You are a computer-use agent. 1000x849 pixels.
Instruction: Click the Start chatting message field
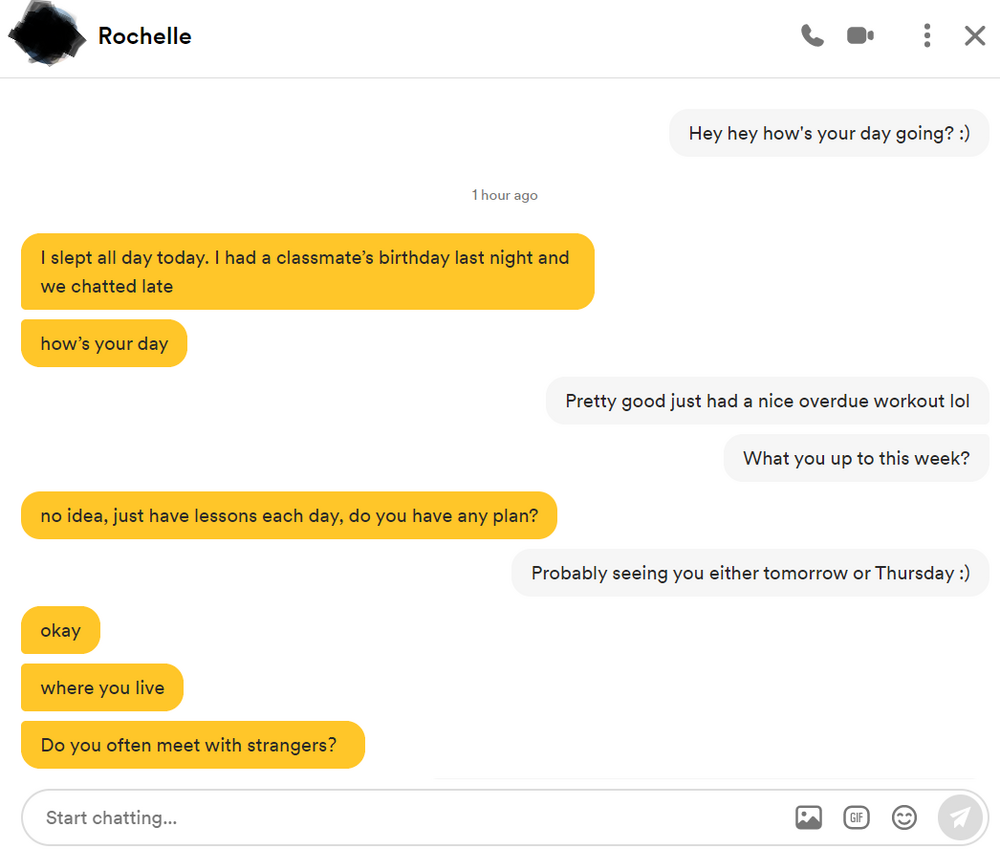(408, 817)
